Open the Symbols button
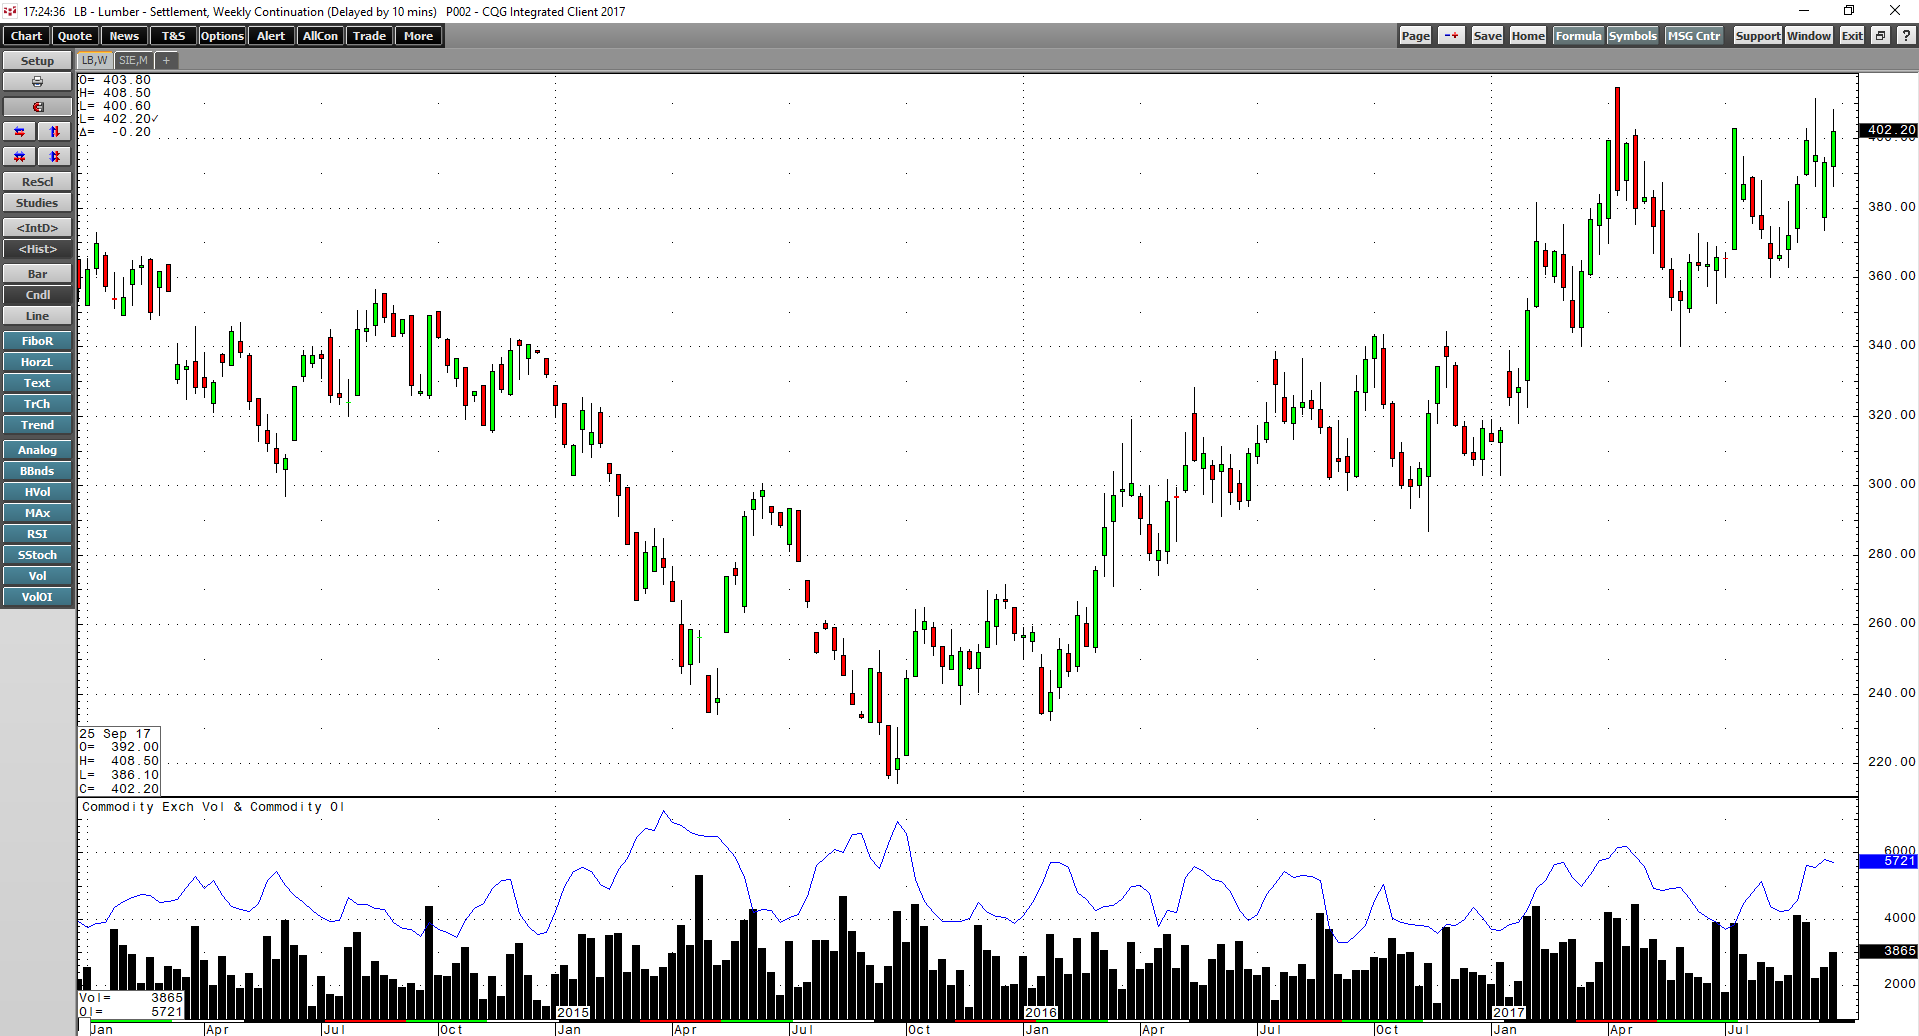This screenshot has width=1919, height=1036. [1632, 36]
